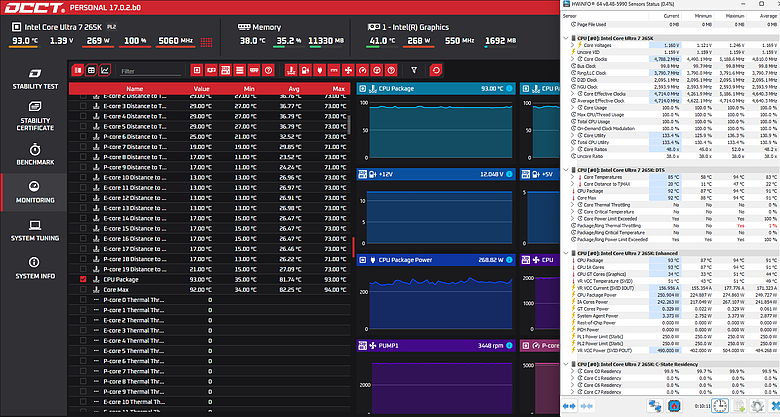780x417 pixels.
Task: Click info icon on CPU Package graph
Action: (x=509, y=89)
